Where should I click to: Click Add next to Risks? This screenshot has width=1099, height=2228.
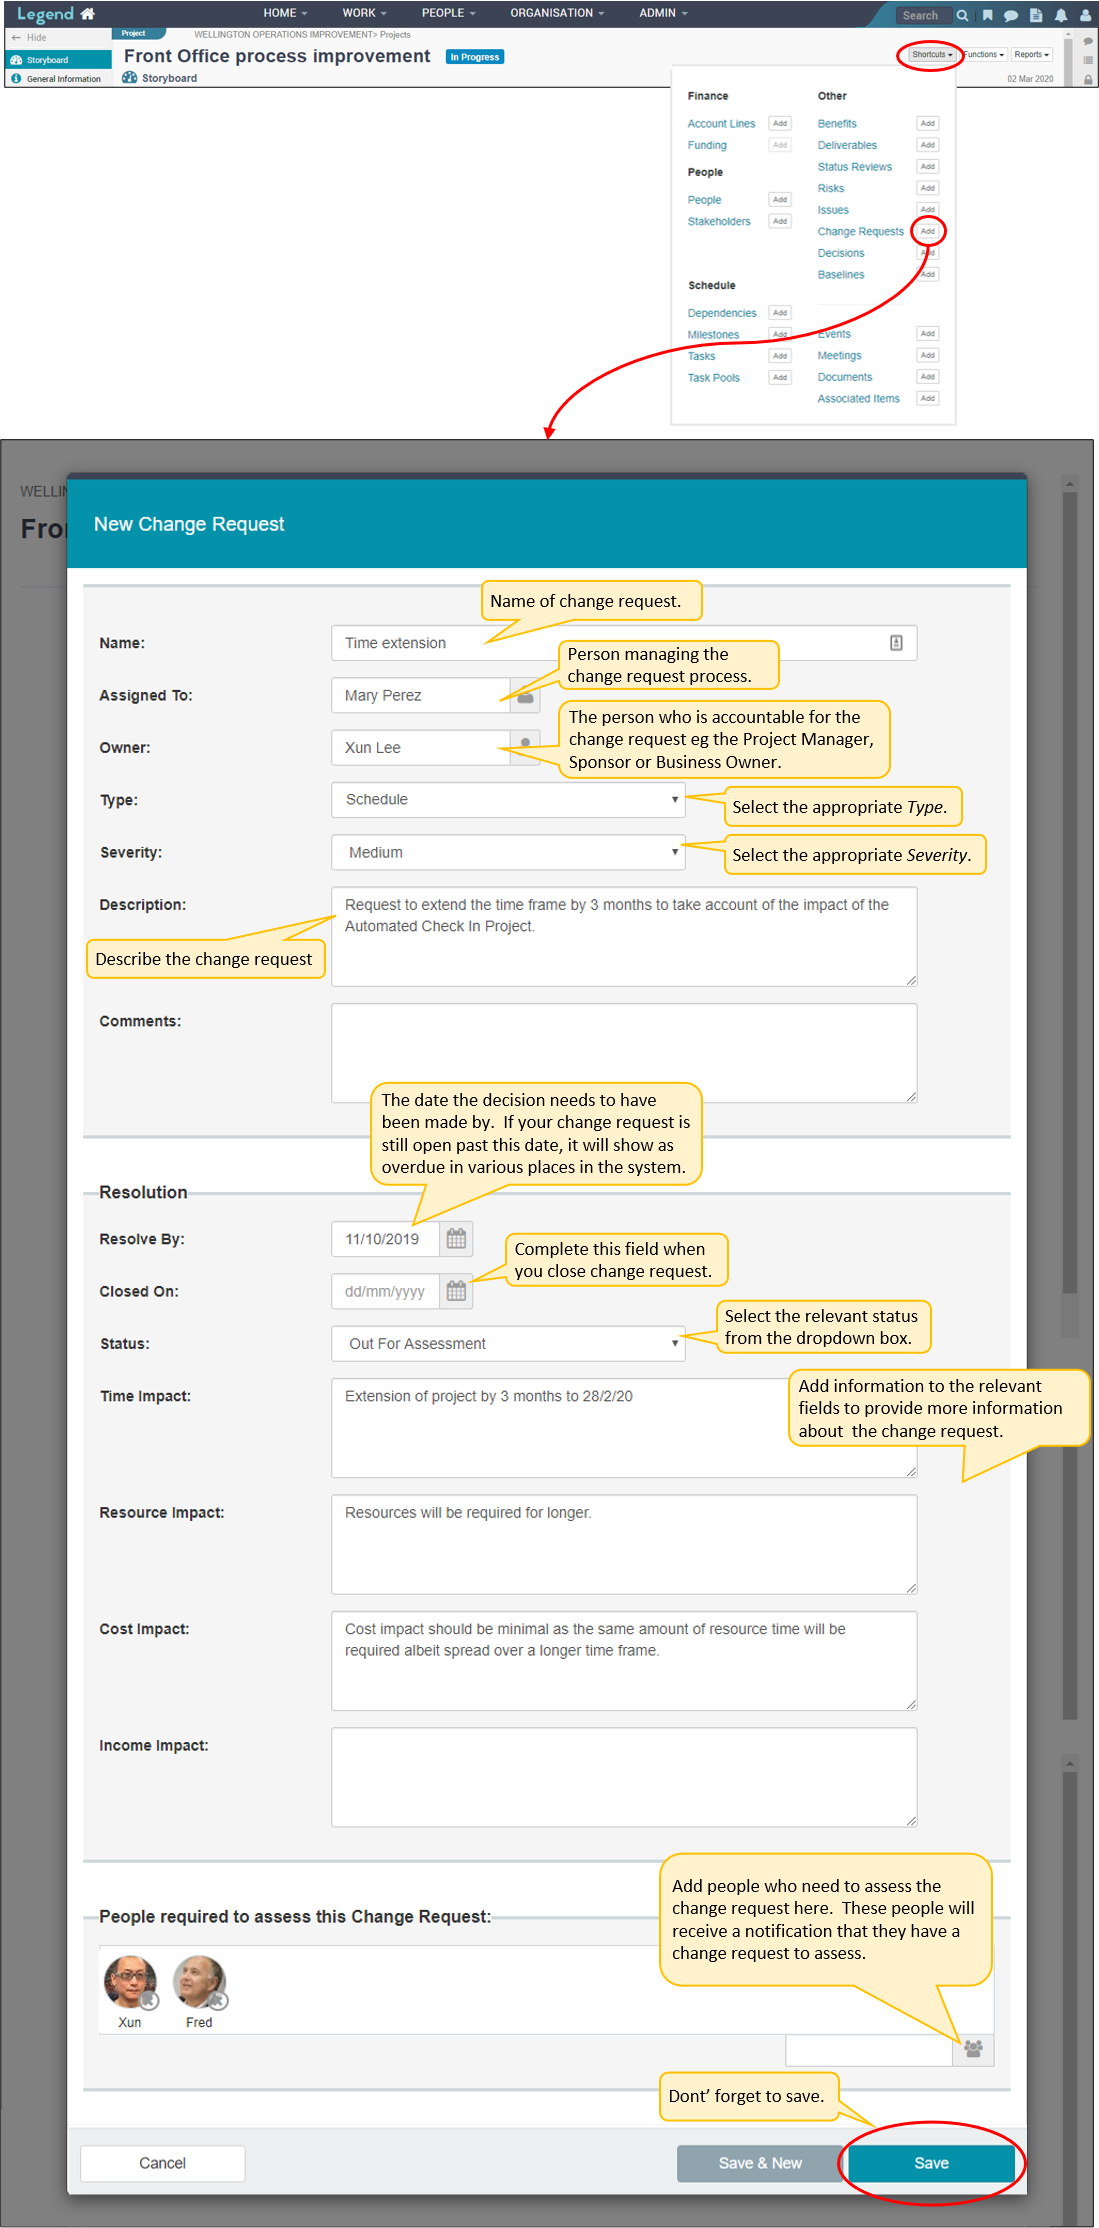tap(928, 188)
